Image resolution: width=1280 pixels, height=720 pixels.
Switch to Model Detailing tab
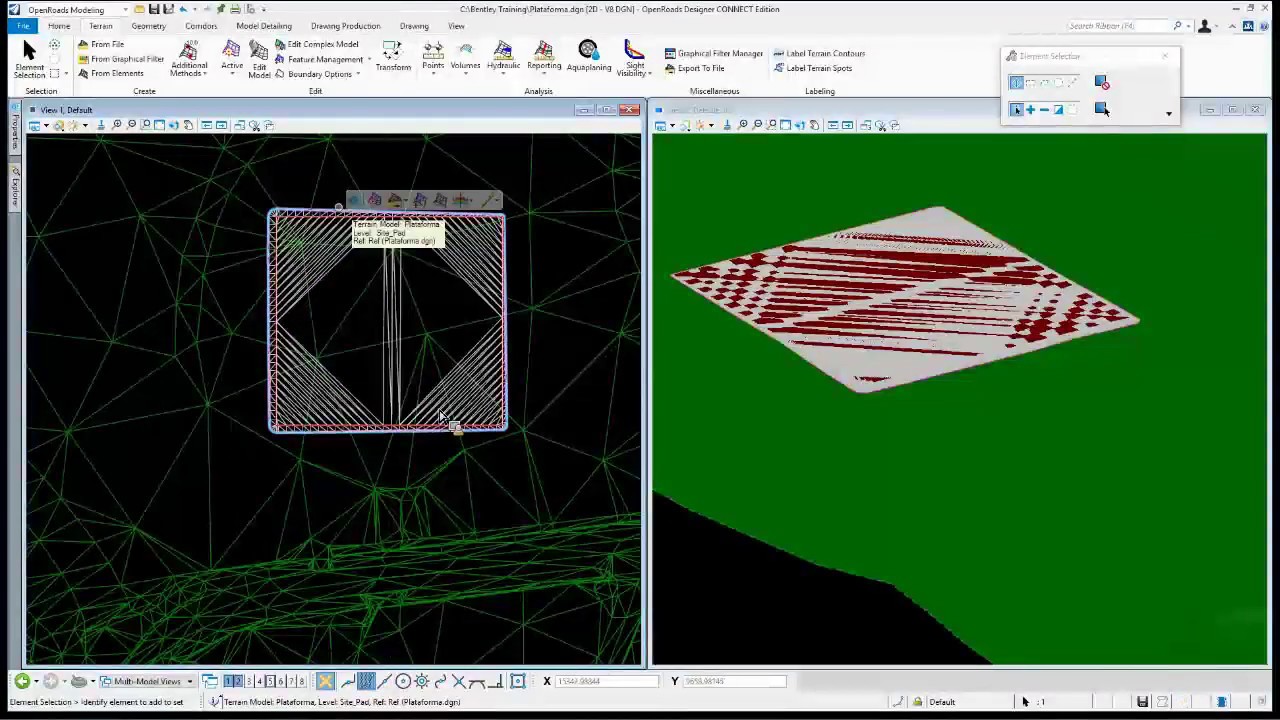click(x=264, y=26)
